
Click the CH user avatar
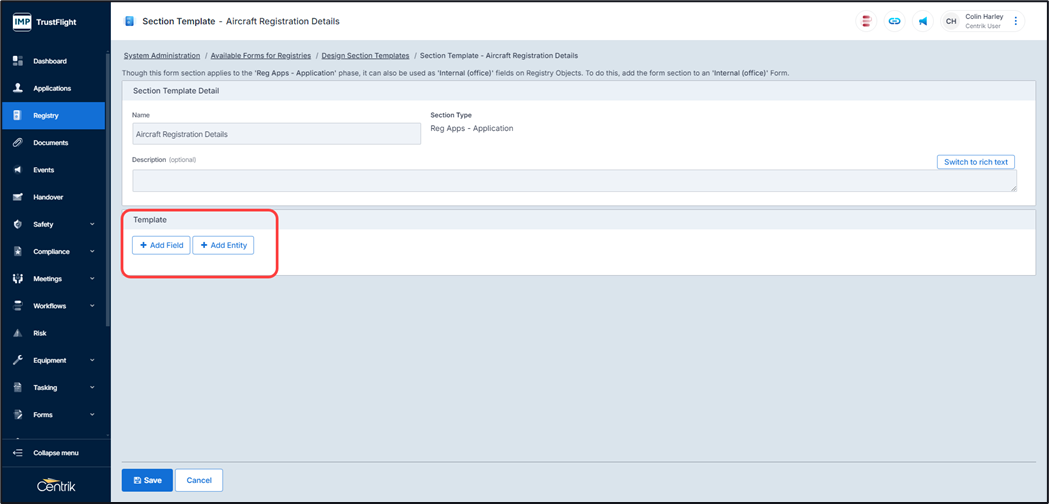951,21
